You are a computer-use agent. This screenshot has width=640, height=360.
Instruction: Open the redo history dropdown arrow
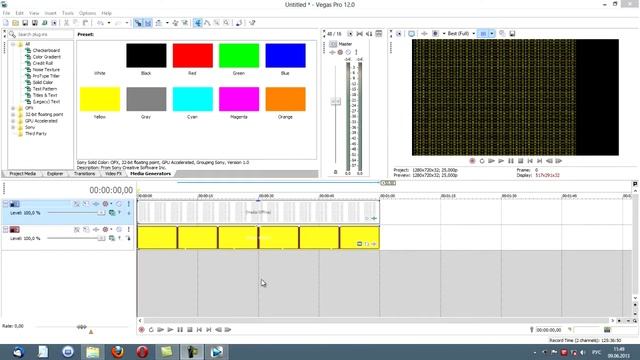click(x=127, y=23)
